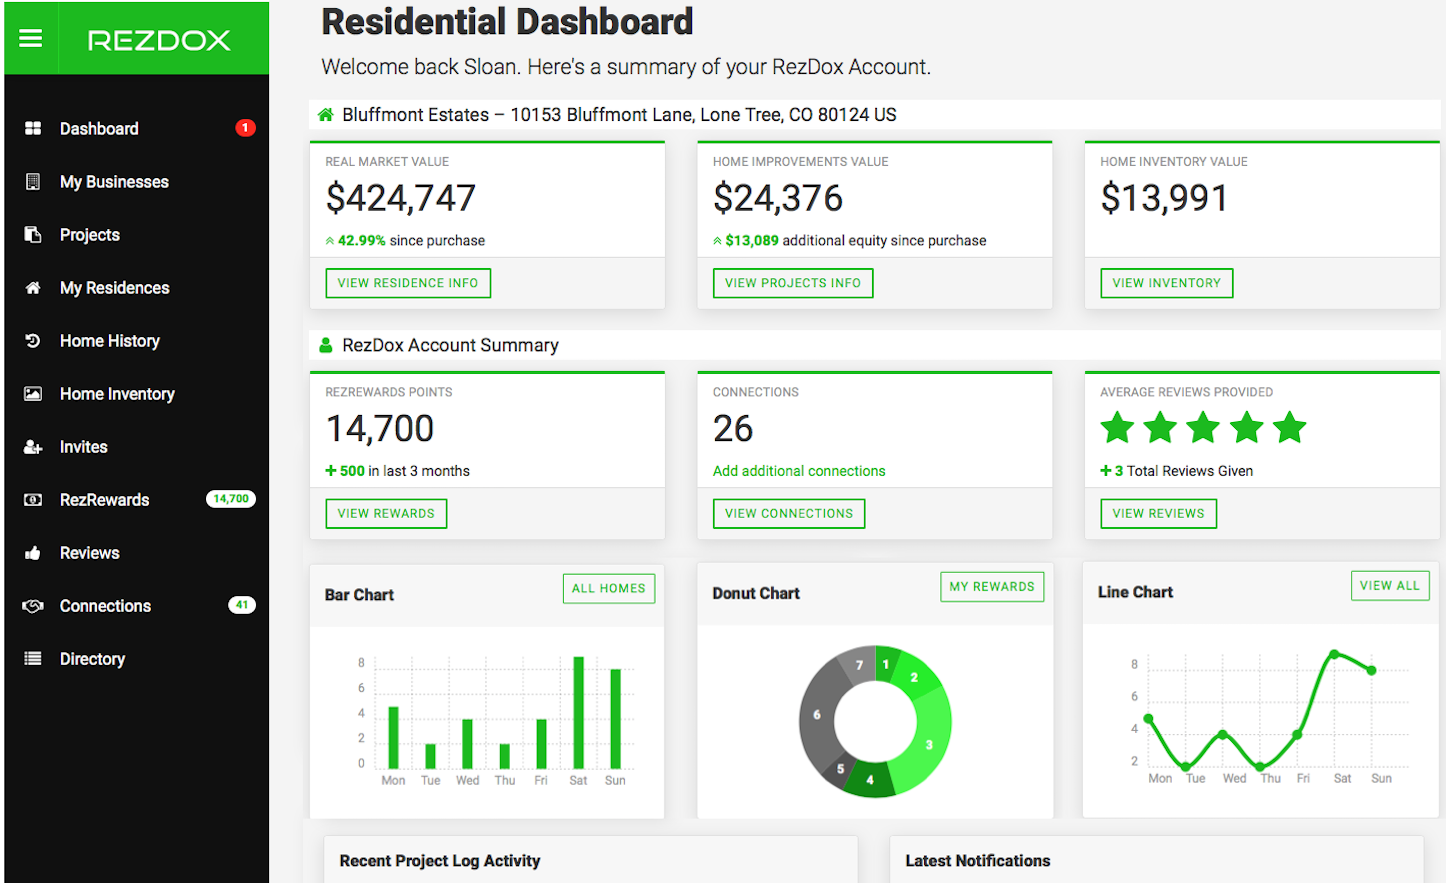Click the My Residences house icon
Viewport: 1446px width, 883px height.
(x=33, y=287)
